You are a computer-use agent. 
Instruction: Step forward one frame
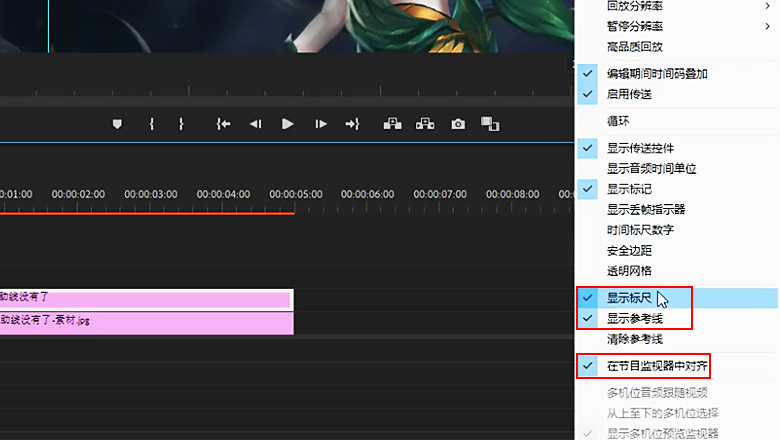(x=321, y=124)
